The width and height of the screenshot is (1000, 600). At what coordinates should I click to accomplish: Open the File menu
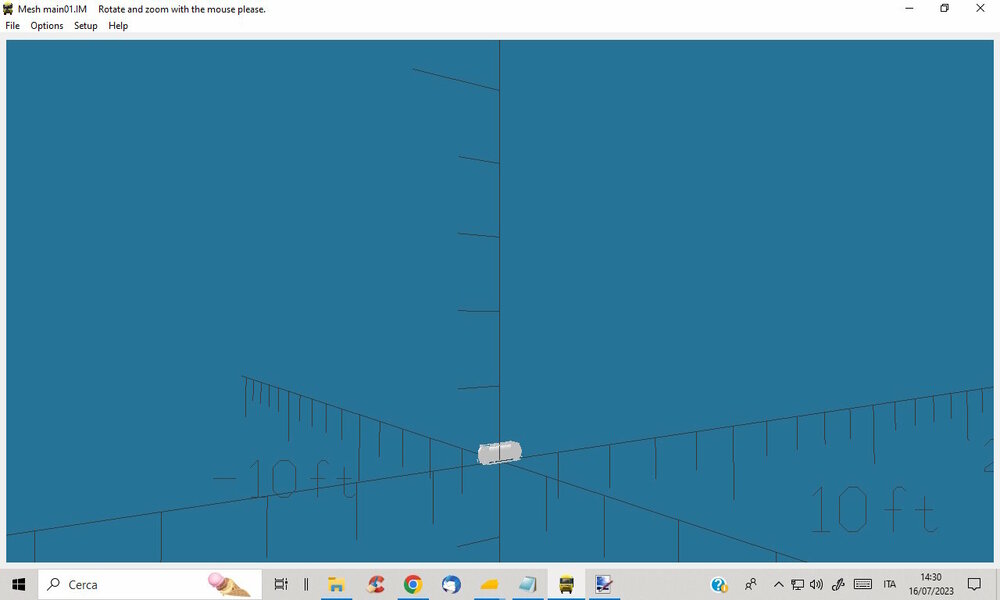[x=12, y=26]
